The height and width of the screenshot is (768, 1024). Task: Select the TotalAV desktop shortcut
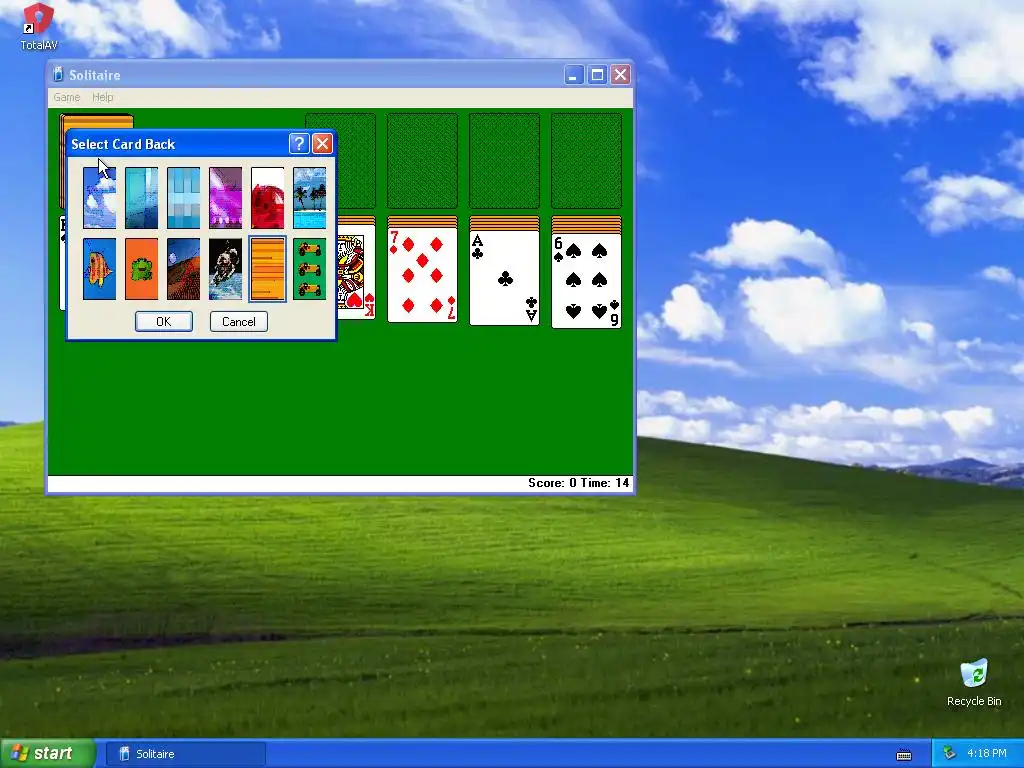[x=39, y=27]
